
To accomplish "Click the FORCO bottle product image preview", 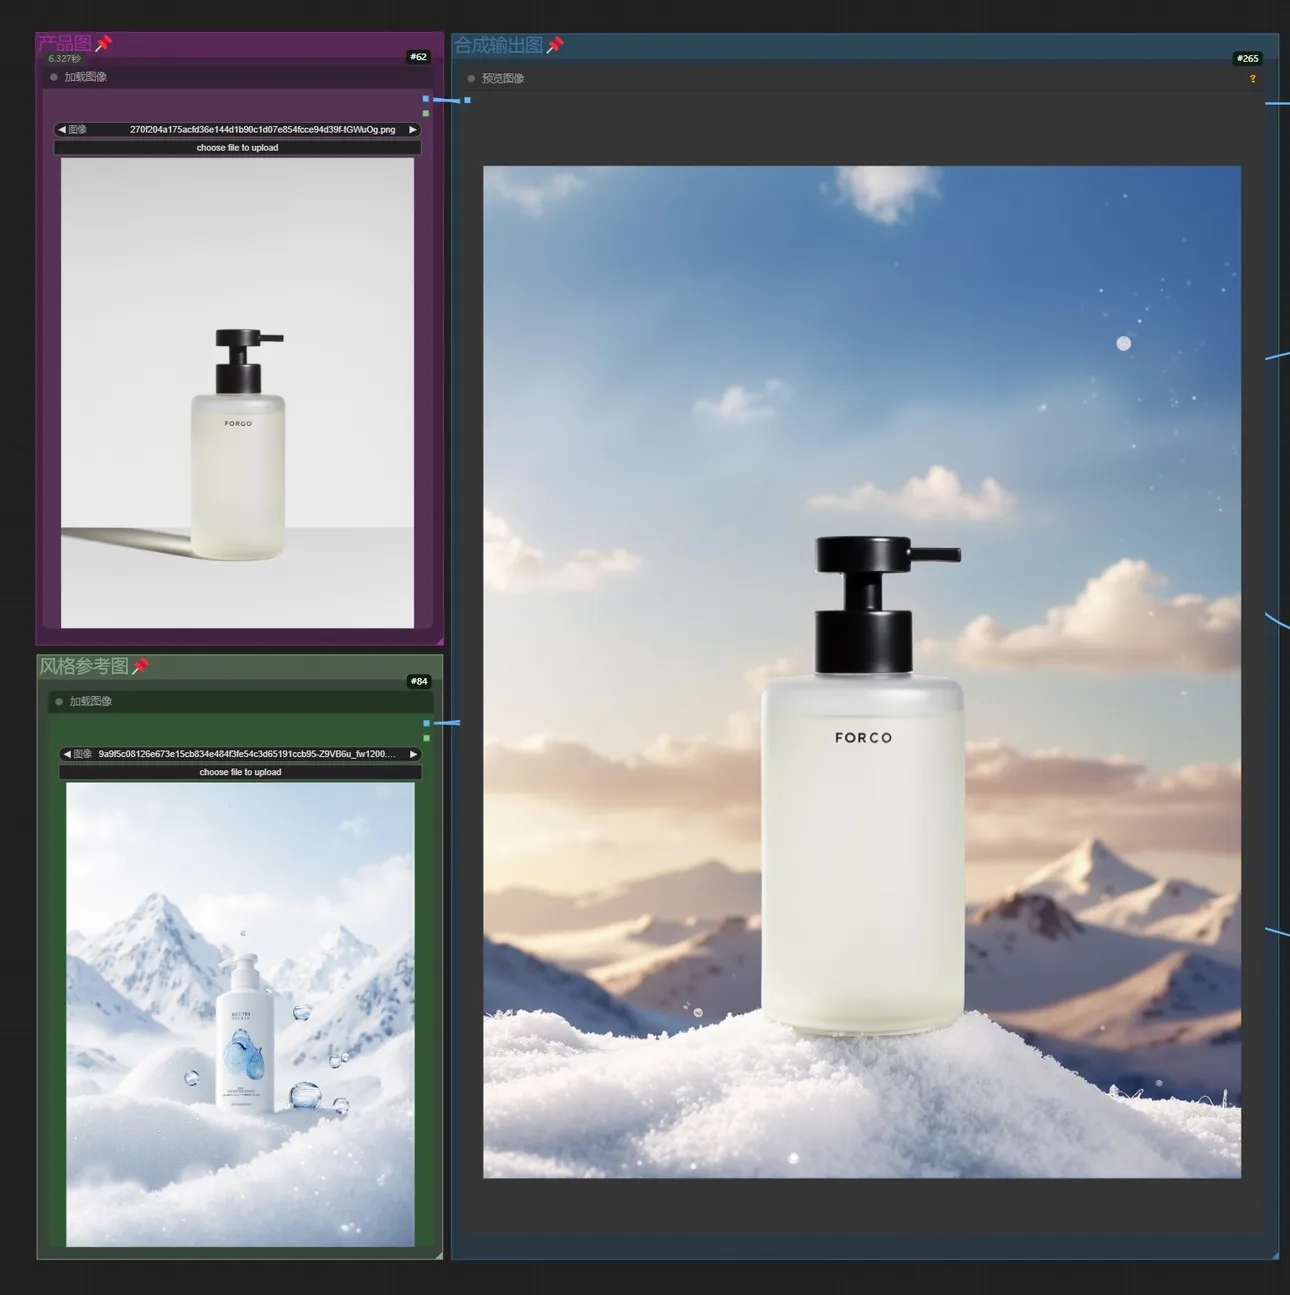I will (237, 393).
